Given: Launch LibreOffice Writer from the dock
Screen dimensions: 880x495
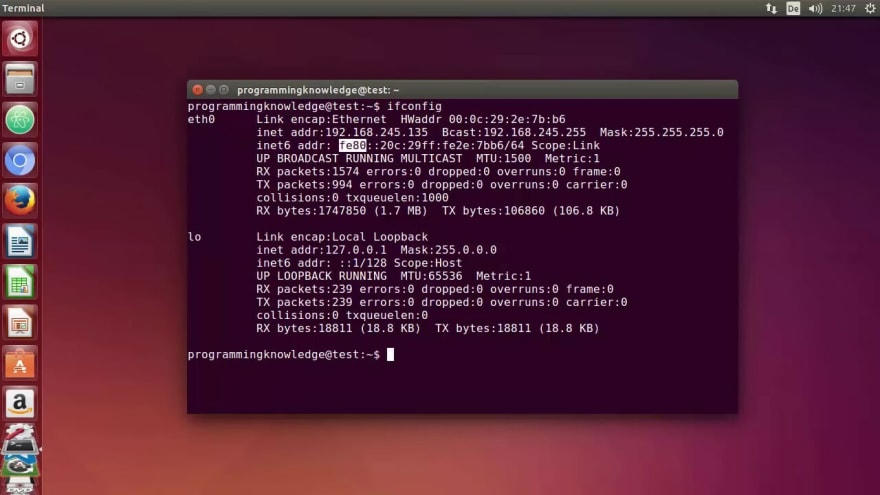Looking at the screenshot, I should [x=20, y=241].
